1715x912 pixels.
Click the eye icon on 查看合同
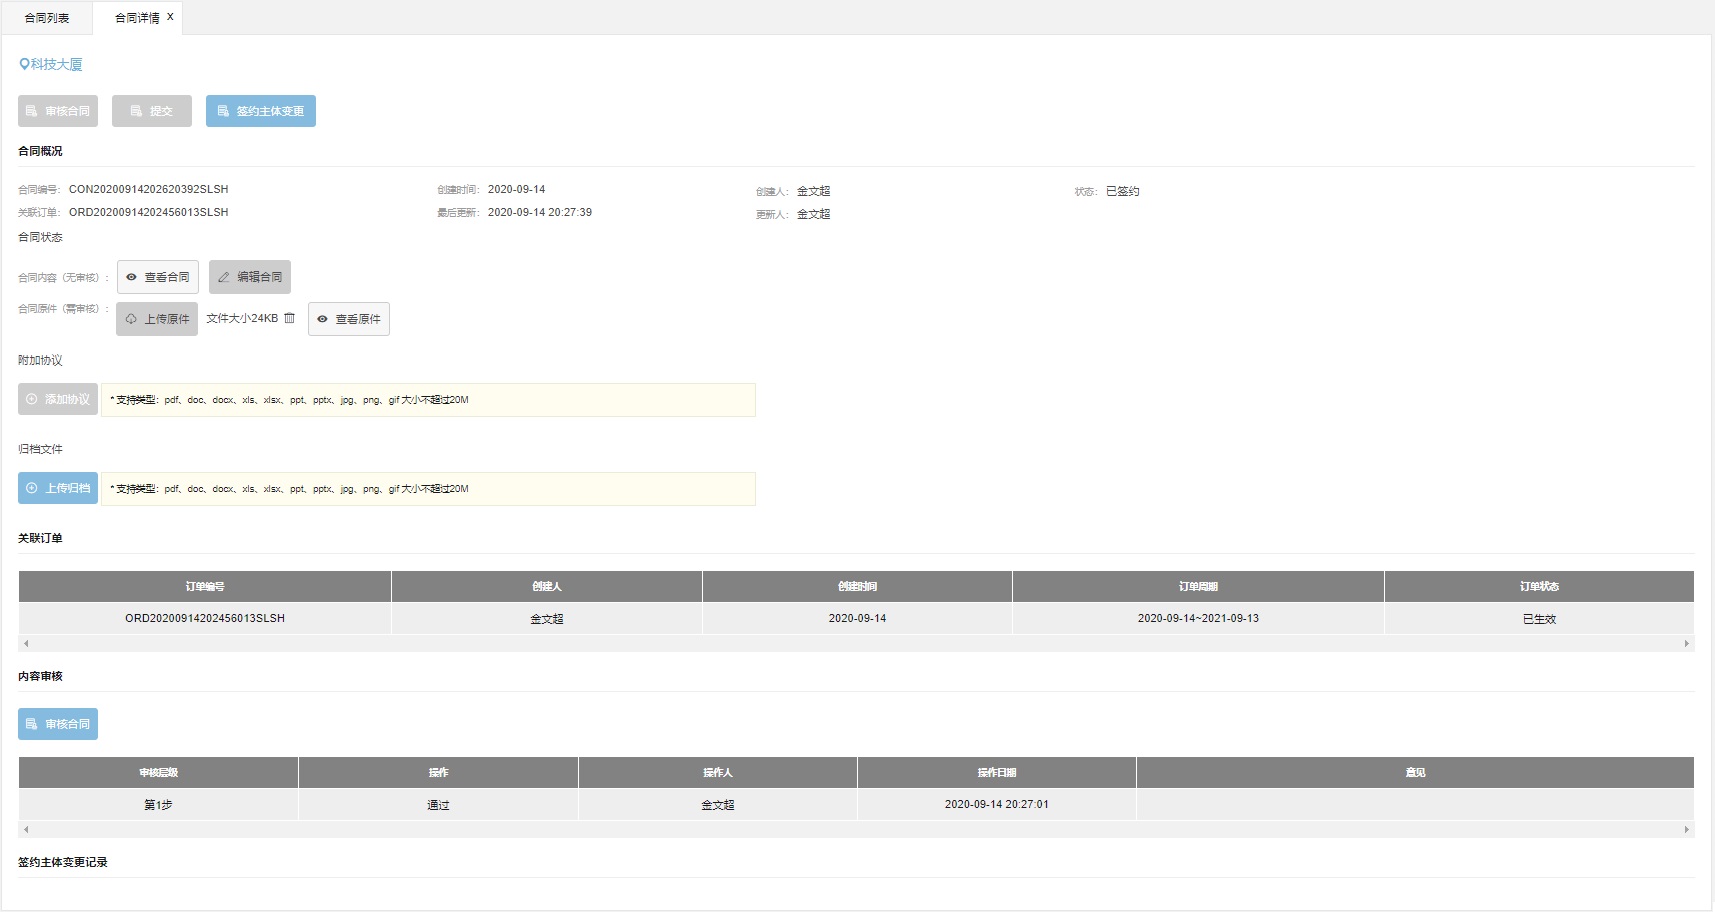(131, 277)
